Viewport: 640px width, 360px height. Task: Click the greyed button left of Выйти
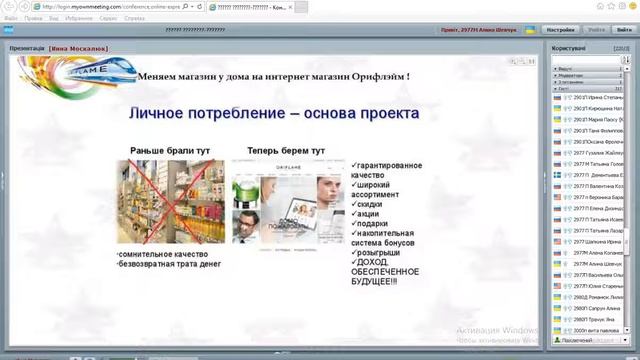(x=596, y=30)
